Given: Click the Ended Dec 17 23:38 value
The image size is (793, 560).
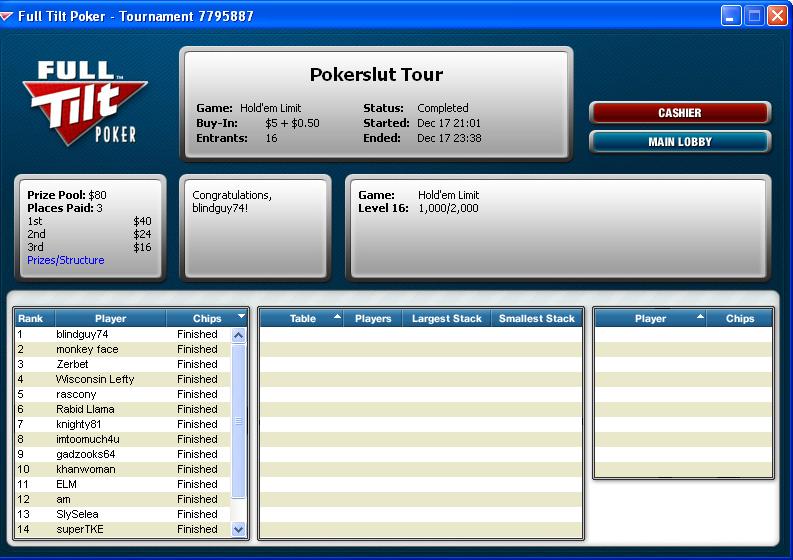Looking at the screenshot, I should tap(449, 138).
